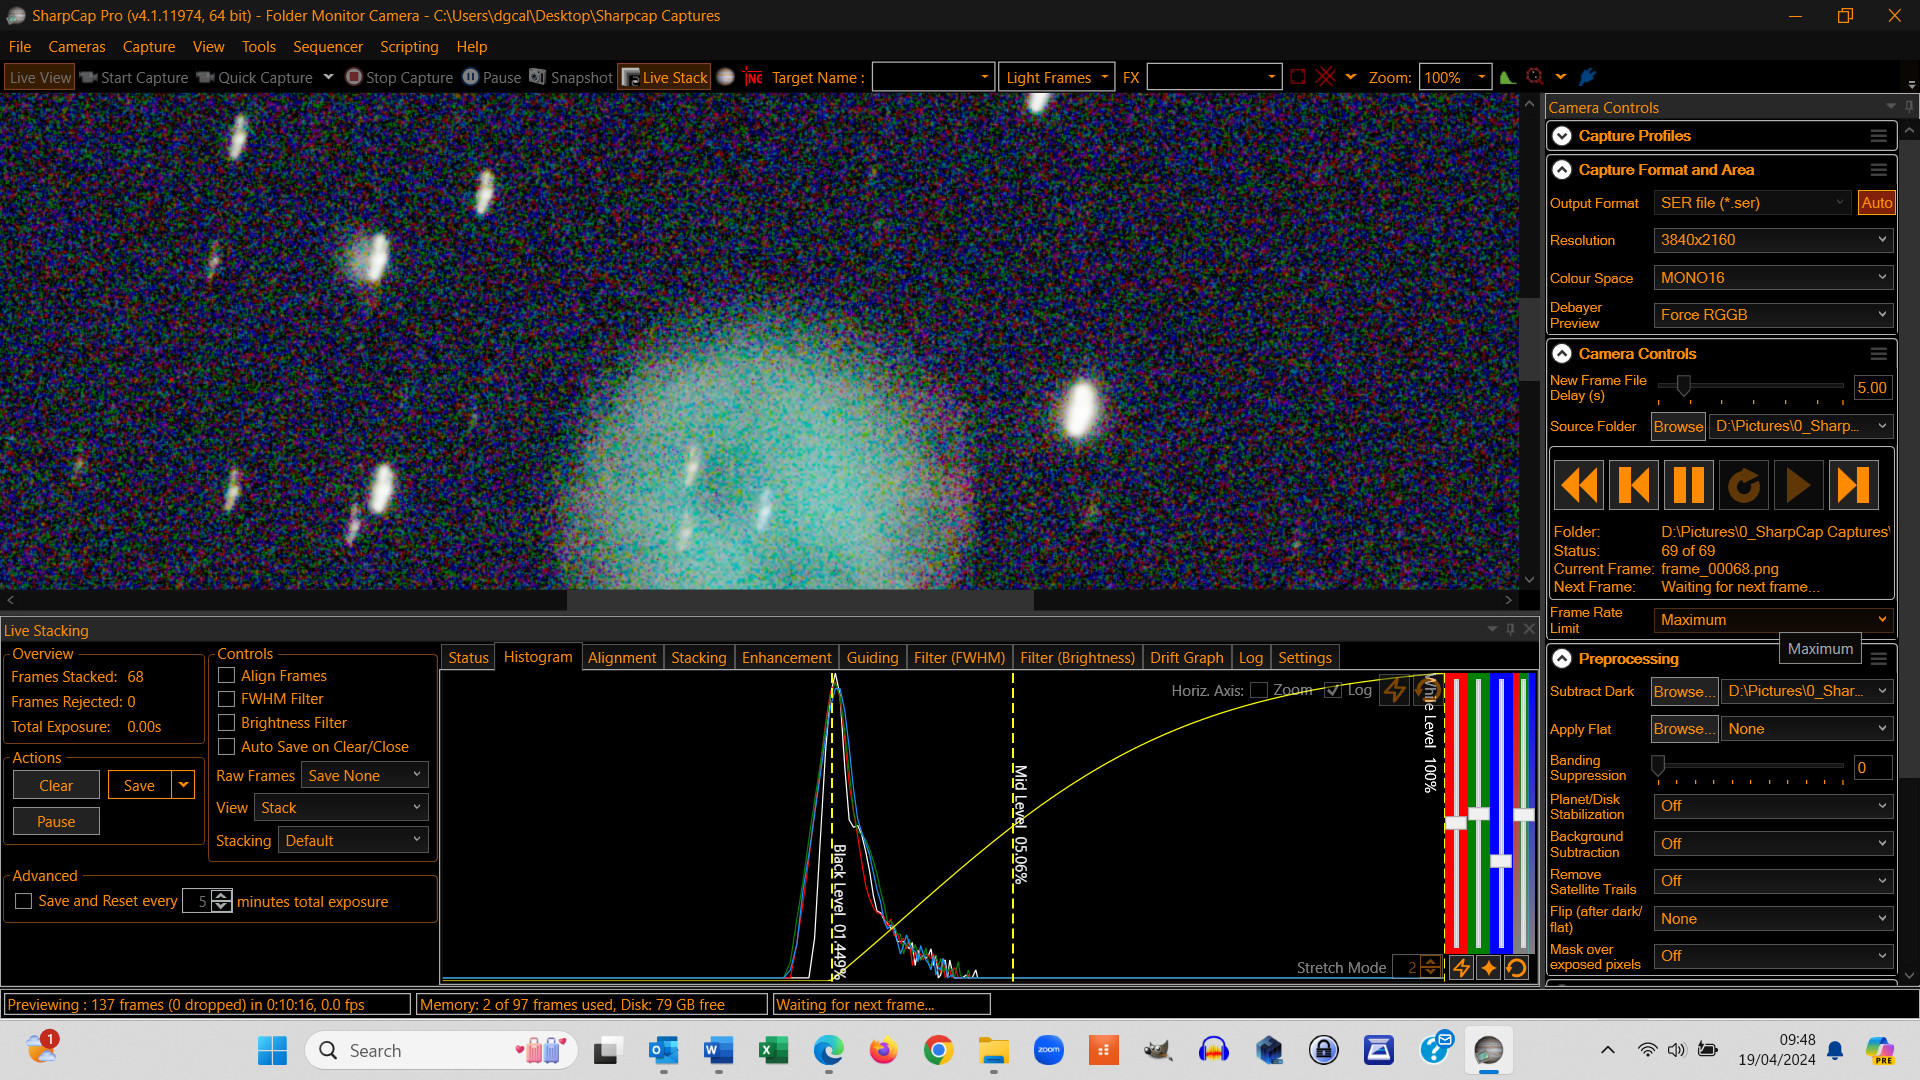Click the previous frame button
The image size is (1920, 1080).
(1634, 486)
